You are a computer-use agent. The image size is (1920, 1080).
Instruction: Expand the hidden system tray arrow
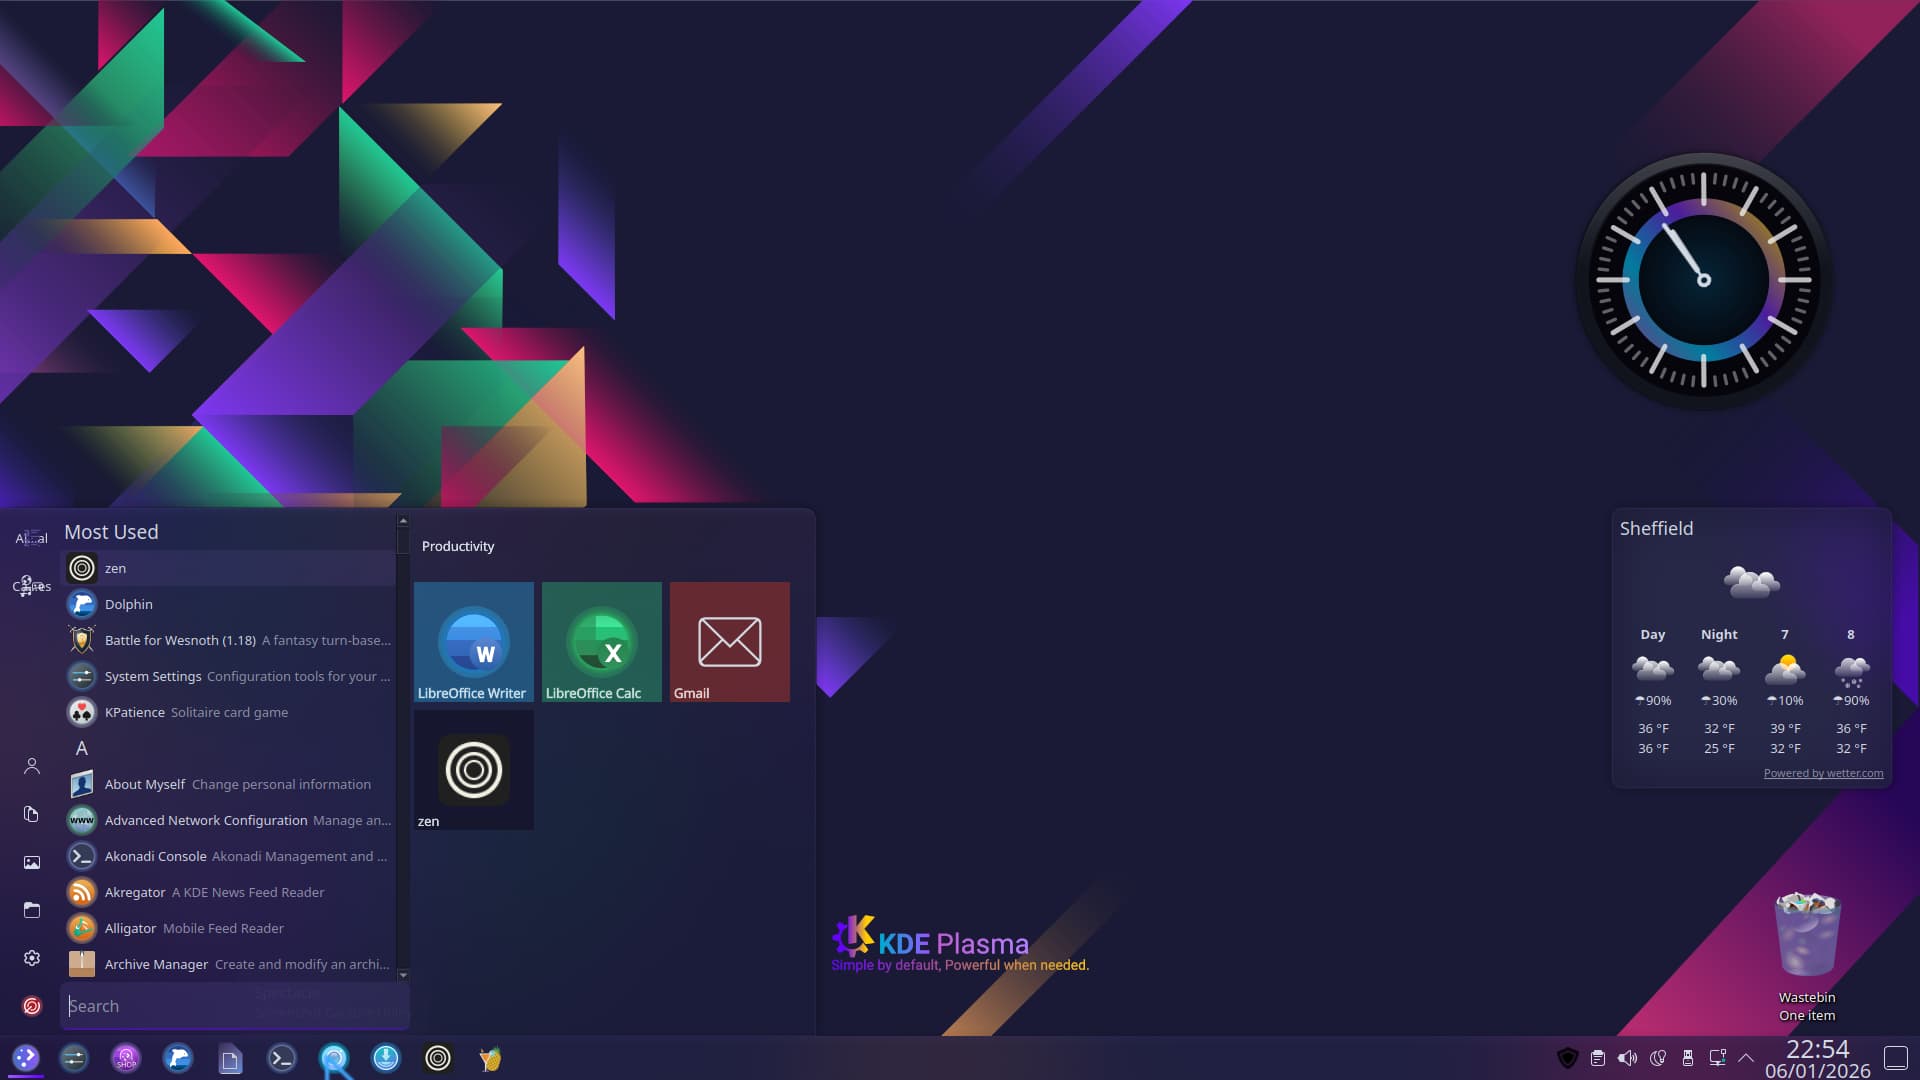pos(1746,1058)
